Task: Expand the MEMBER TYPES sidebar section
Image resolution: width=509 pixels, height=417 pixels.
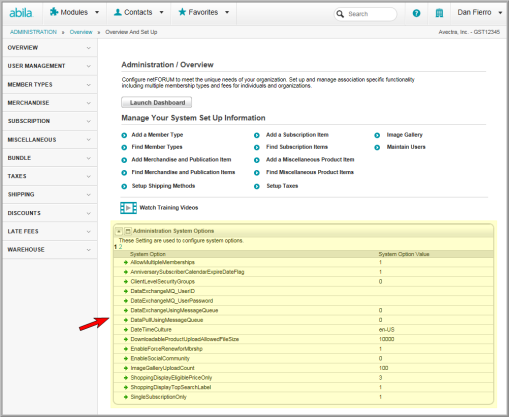Action: (x=49, y=85)
